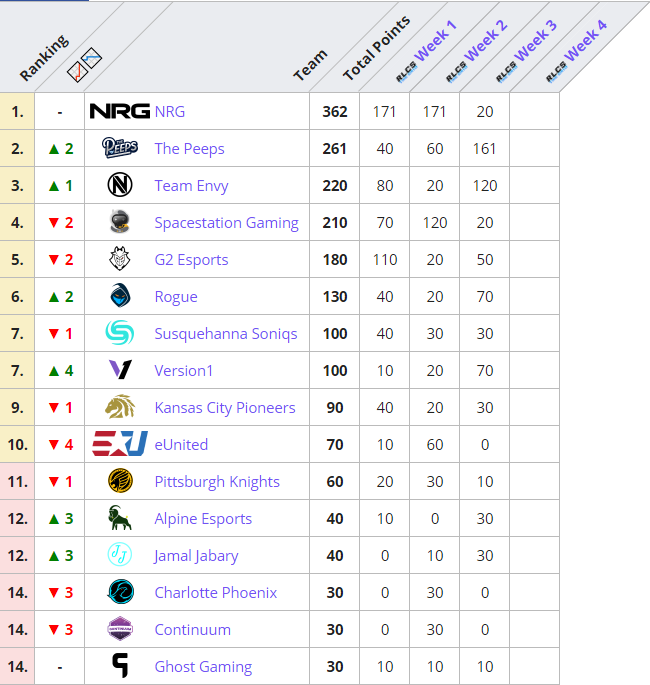This screenshot has width=650, height=685.
Task: Open the G2 Esports link
Action: pyautogui.click(x=191, y=259)
